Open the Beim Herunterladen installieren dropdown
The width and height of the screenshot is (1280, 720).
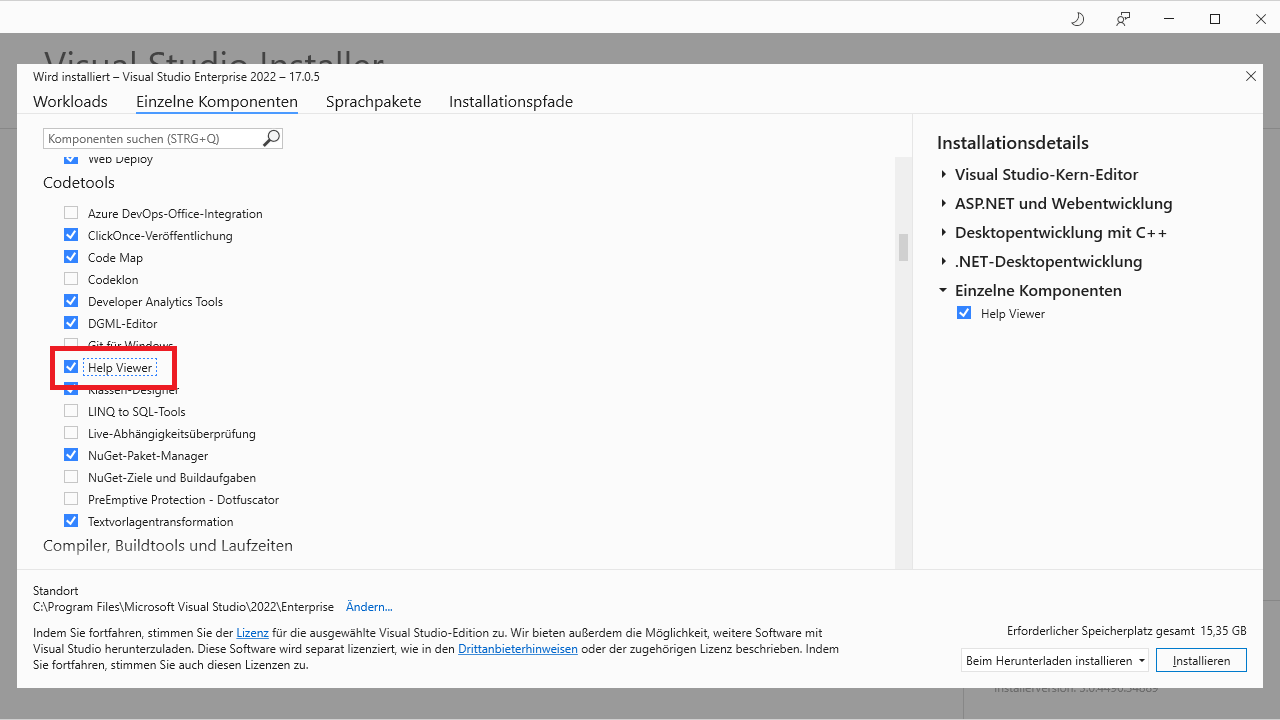[x=1141, y=660]
